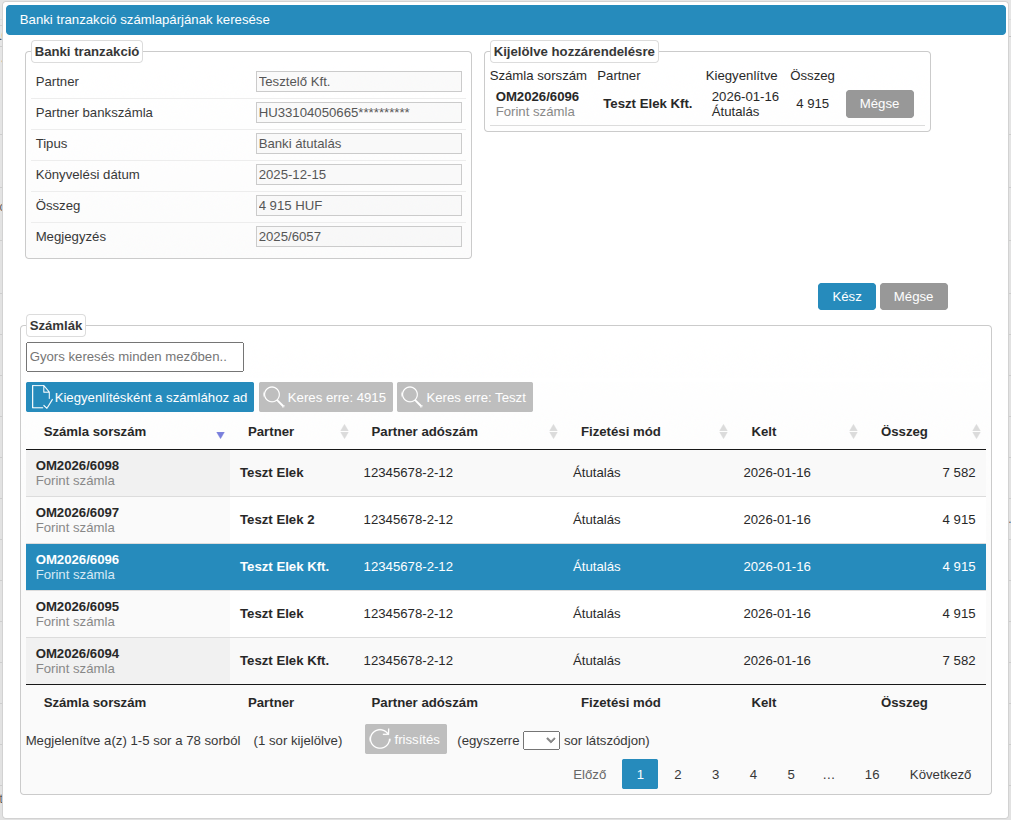Screen dimensions: 1011x820
Task: Click the refresh icon on frissítés button
Action: [380, 740]
